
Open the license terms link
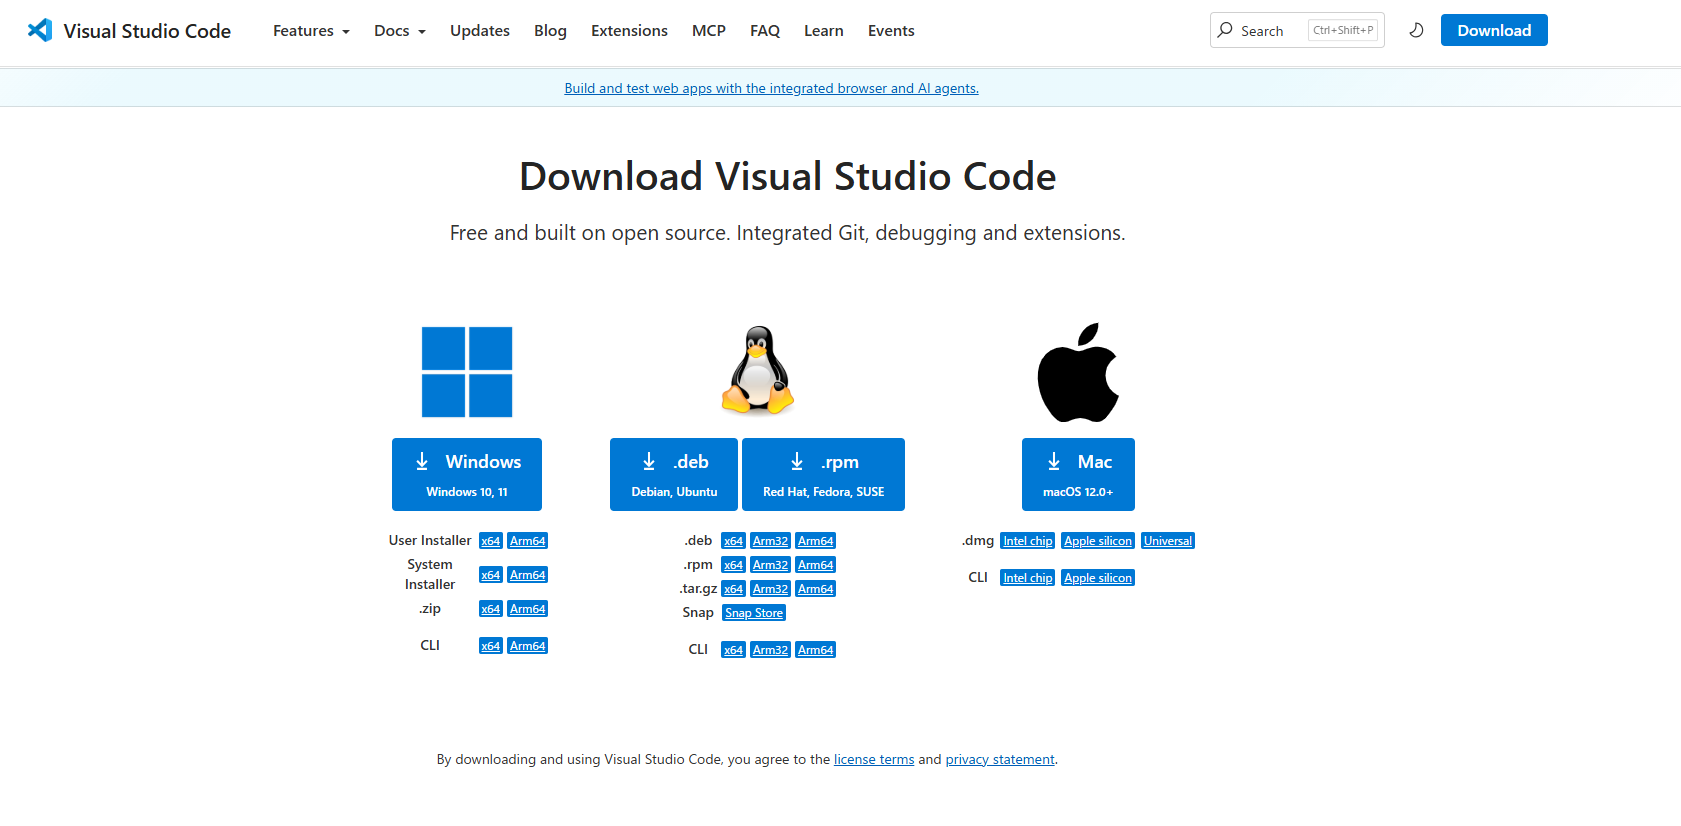[x=874, y=759]
